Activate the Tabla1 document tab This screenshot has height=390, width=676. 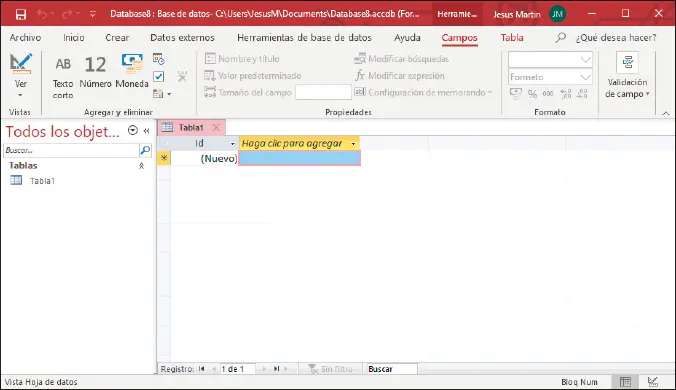coord(191,128)
